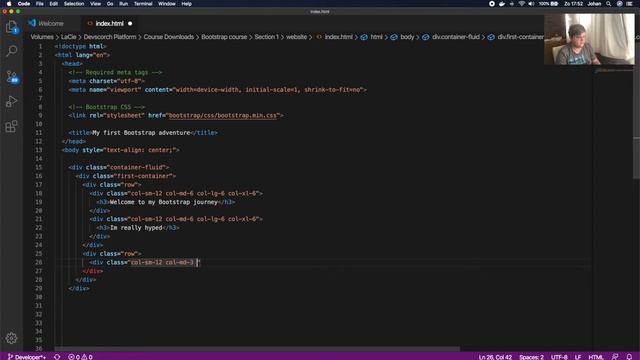640x360 pixels.
Task: Expand div.container-fluid breadcrumb
Action: 451,37
